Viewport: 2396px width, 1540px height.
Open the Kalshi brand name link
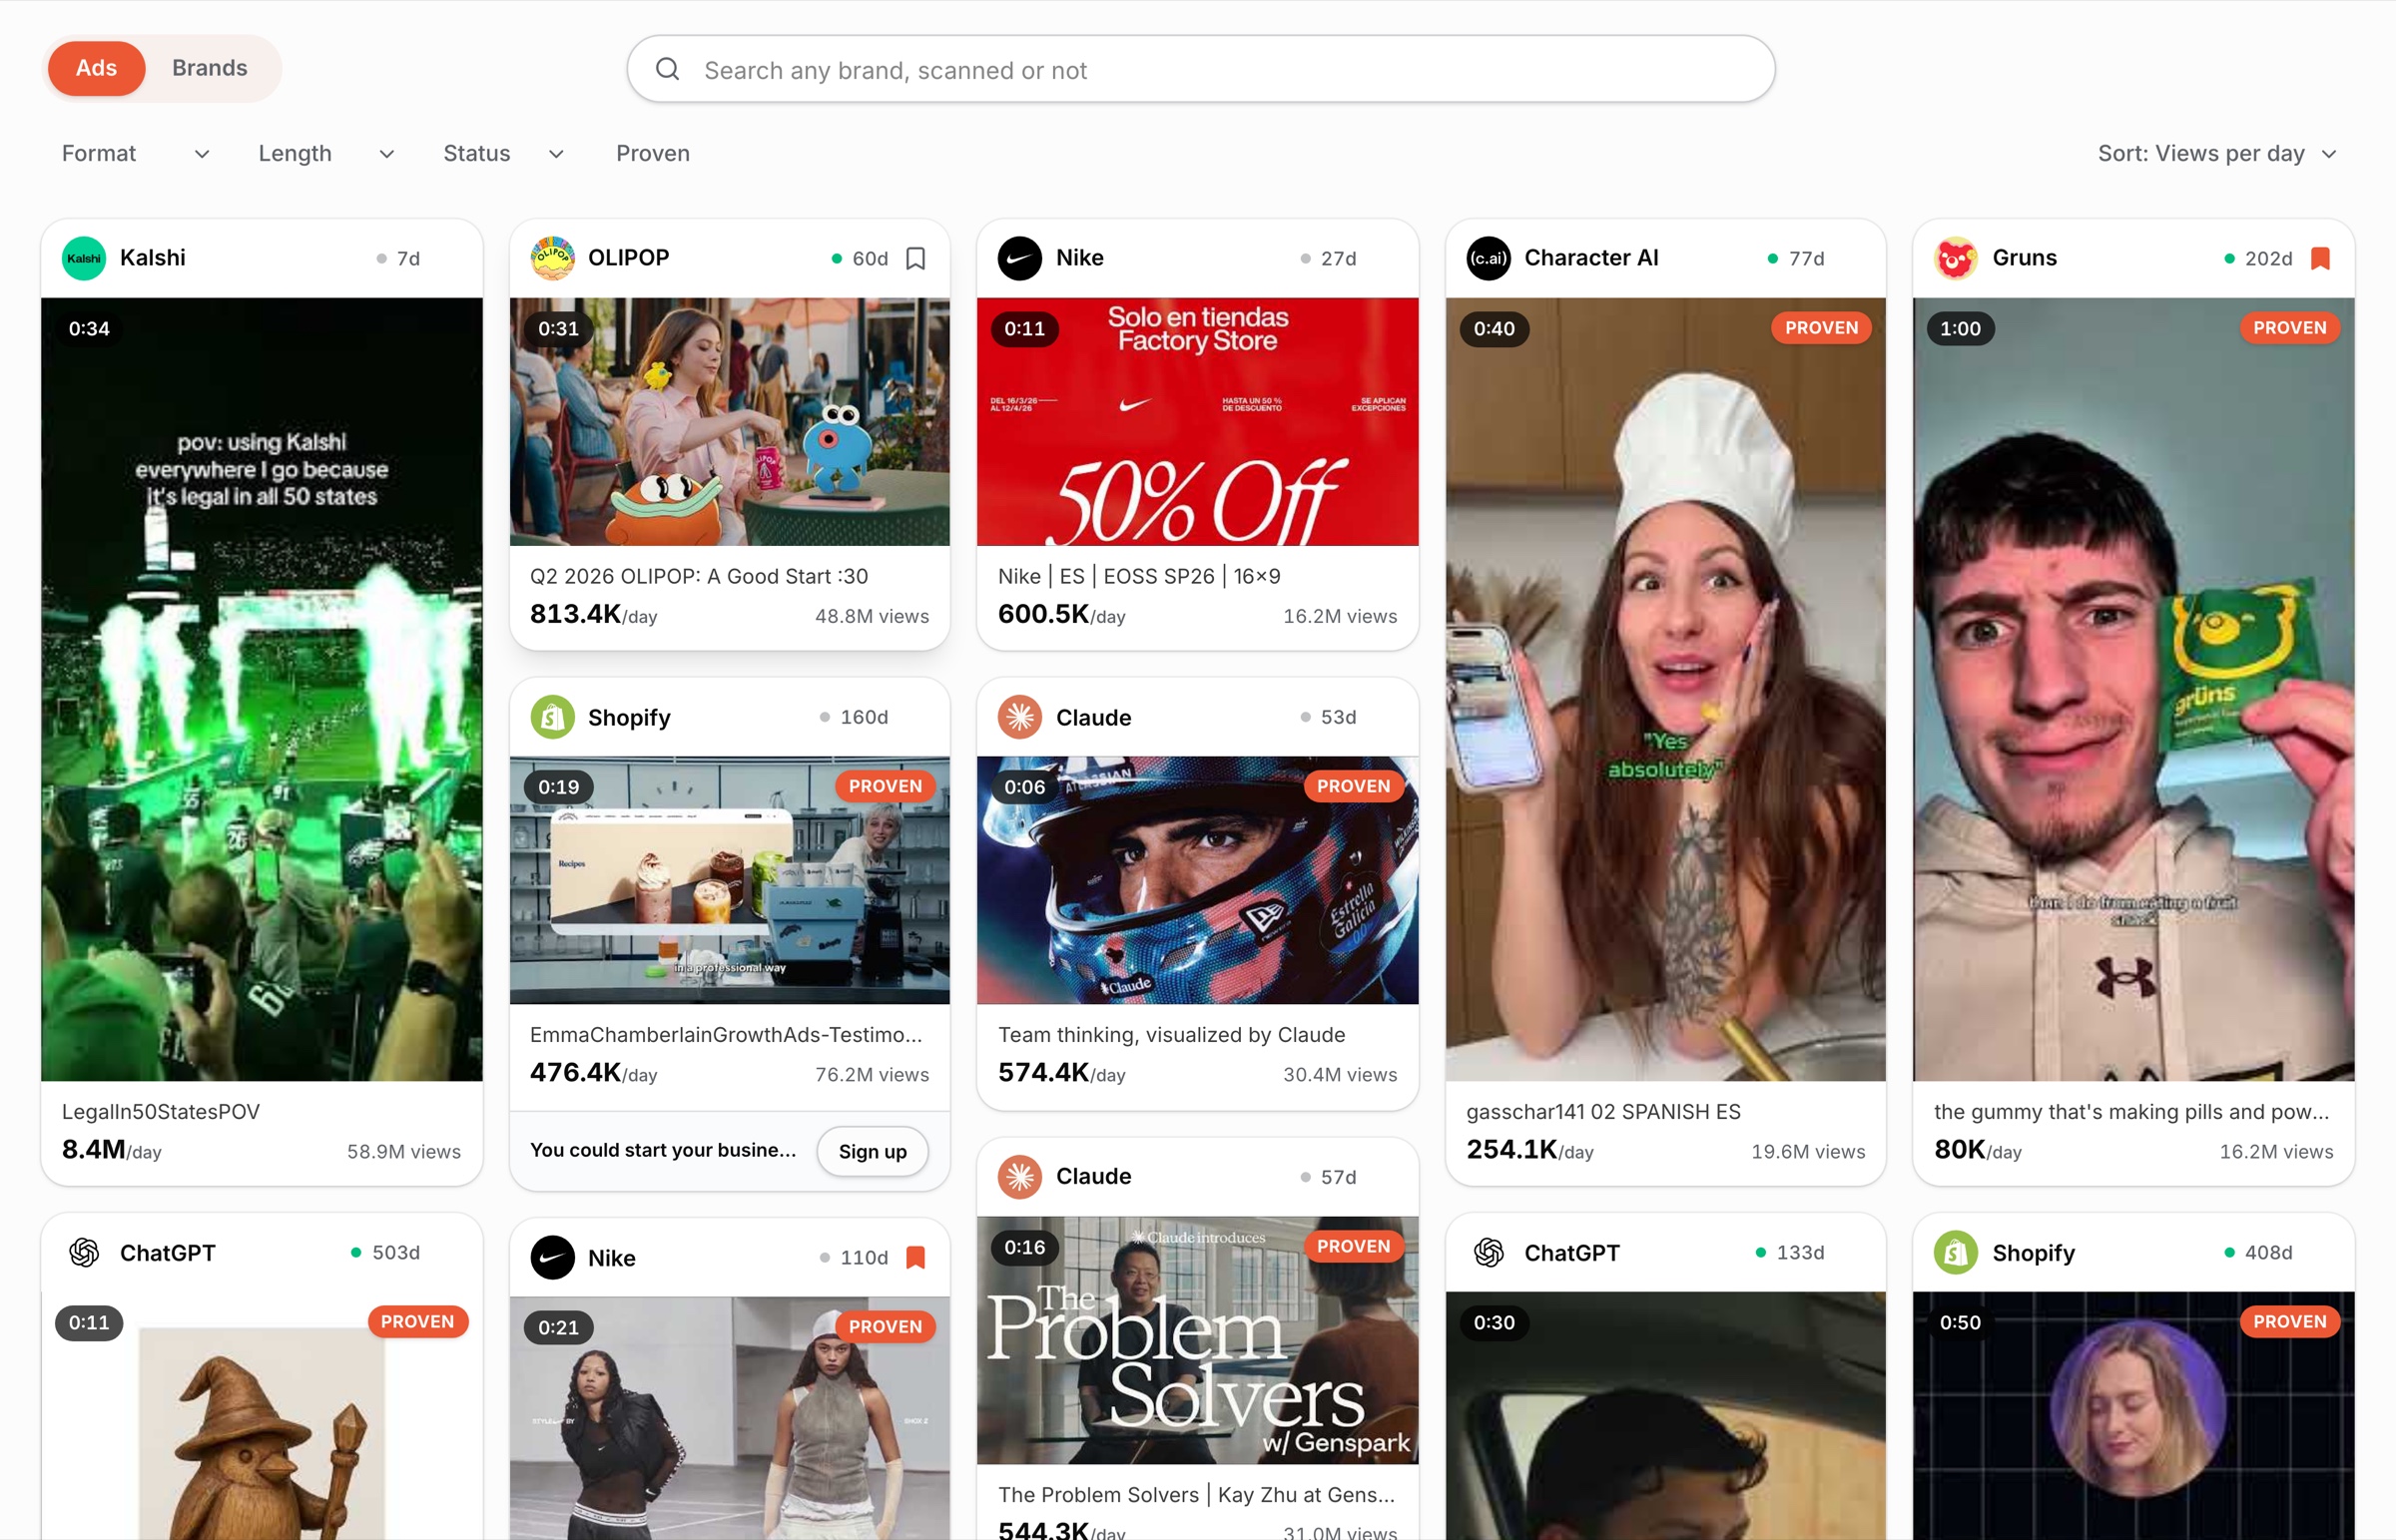153,258
